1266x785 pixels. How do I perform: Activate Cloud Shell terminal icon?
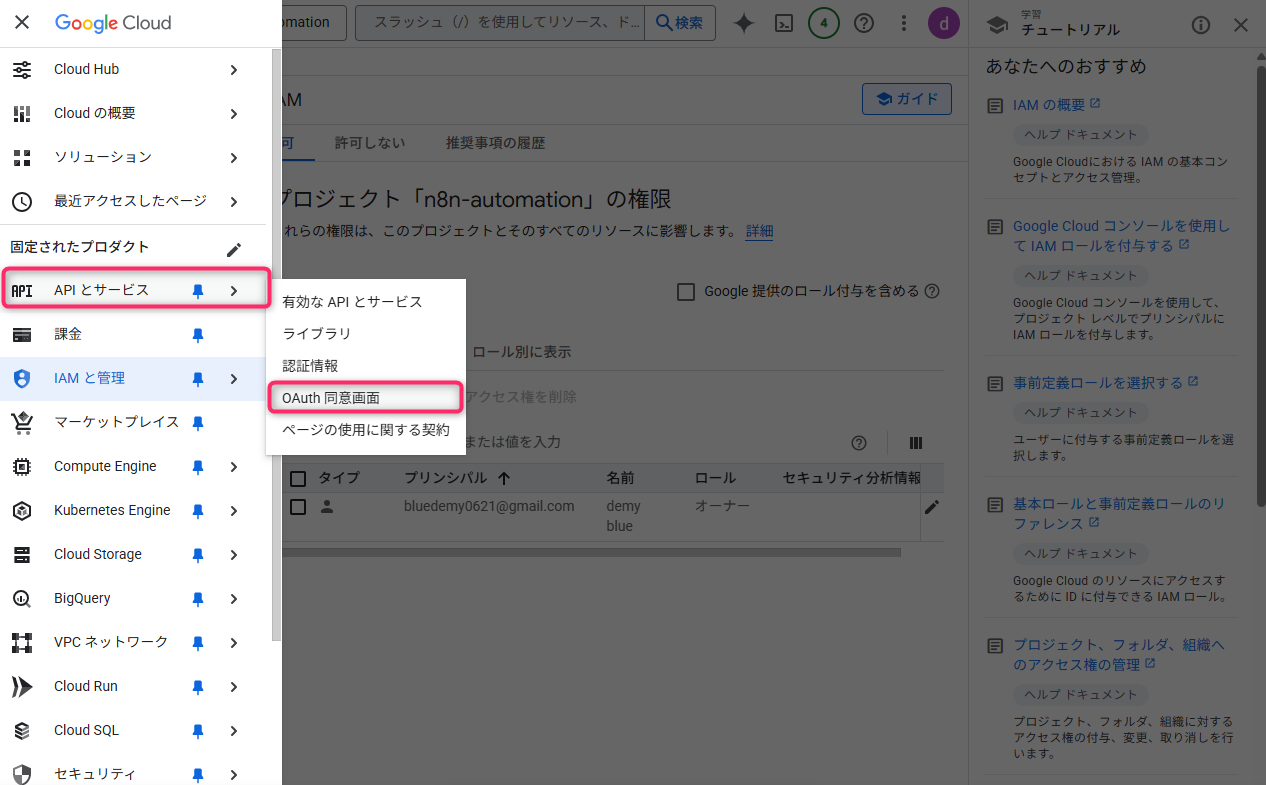784,23
